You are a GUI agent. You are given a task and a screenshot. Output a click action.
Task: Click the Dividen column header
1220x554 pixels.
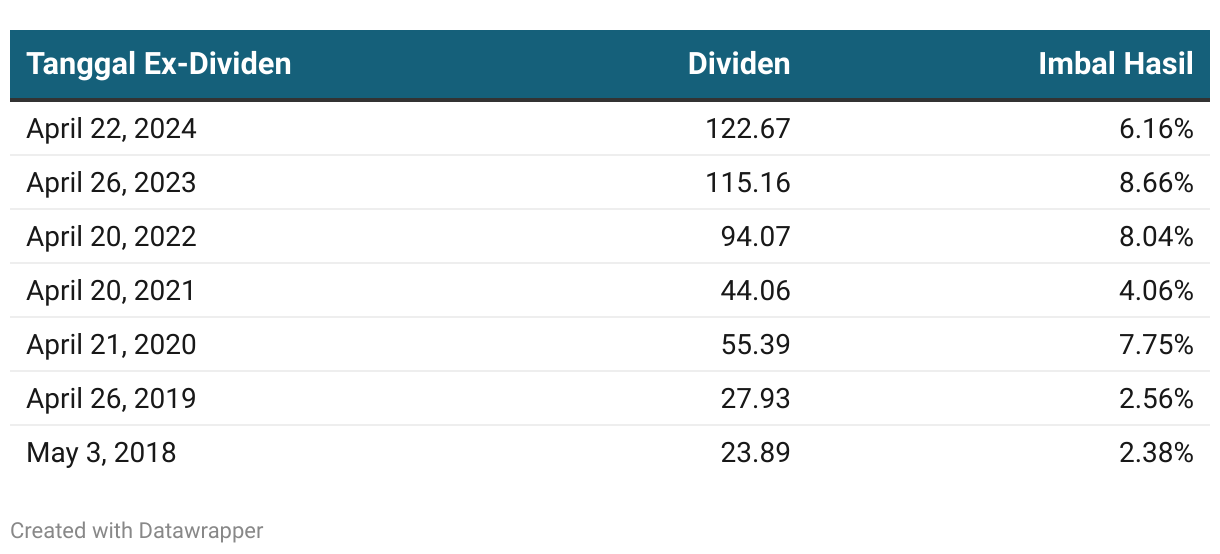coord(739,64)
